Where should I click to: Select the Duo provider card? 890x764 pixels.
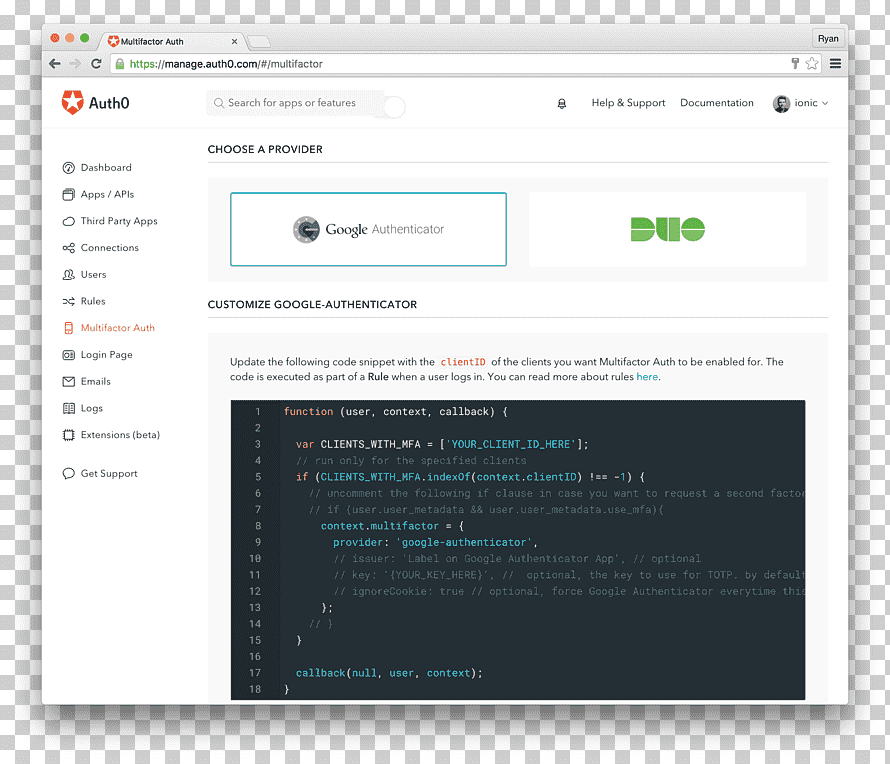pyautogui.click(x=667, y=229)
